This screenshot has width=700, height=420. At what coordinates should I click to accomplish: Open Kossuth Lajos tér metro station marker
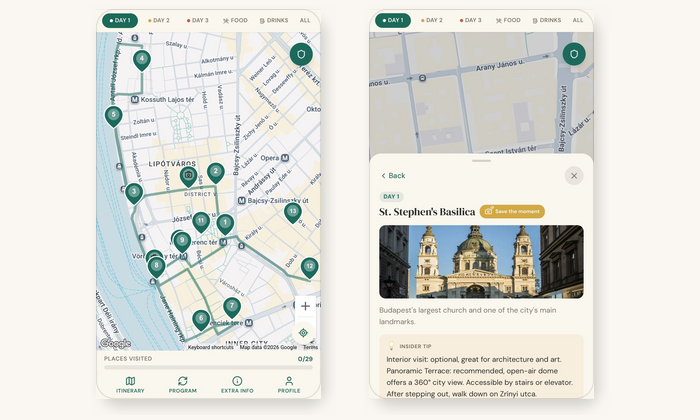click(134, 100)
